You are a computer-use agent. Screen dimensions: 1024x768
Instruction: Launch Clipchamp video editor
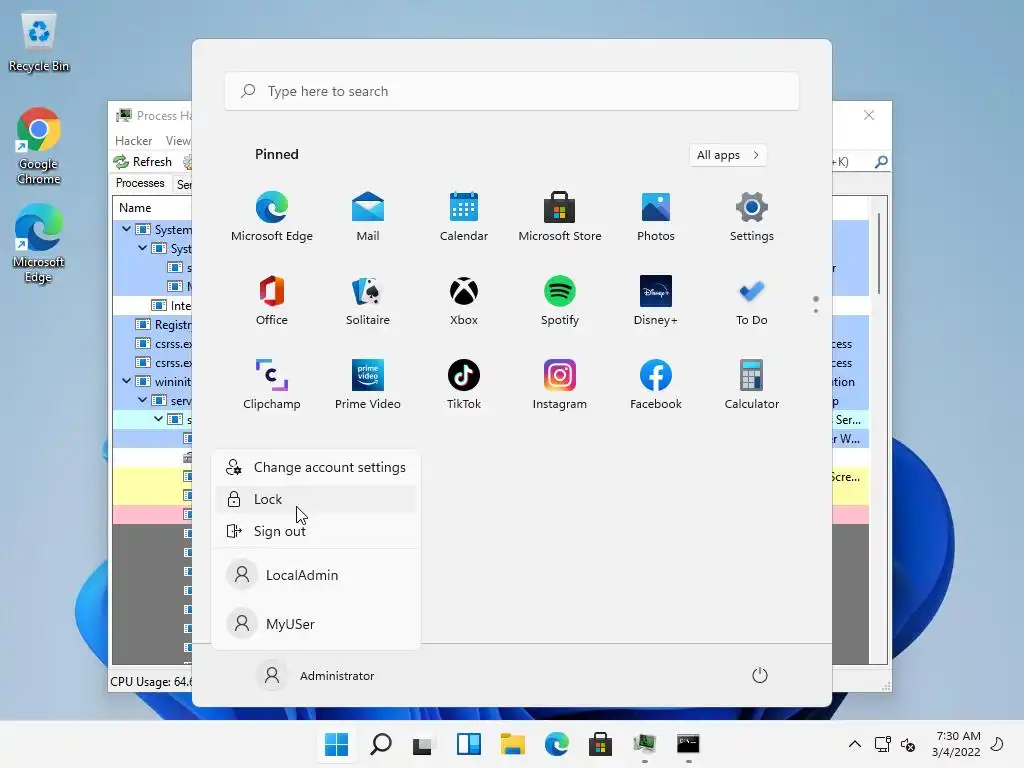(272, 384)
